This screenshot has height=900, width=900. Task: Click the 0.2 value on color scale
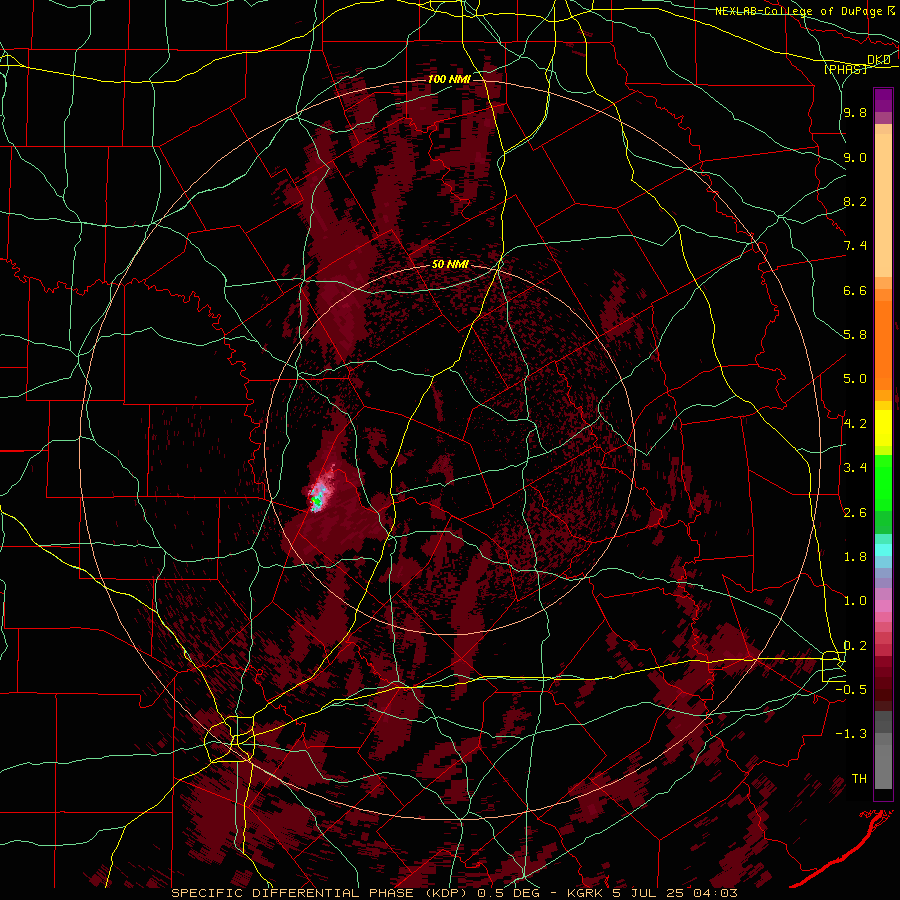click(855, 646)
